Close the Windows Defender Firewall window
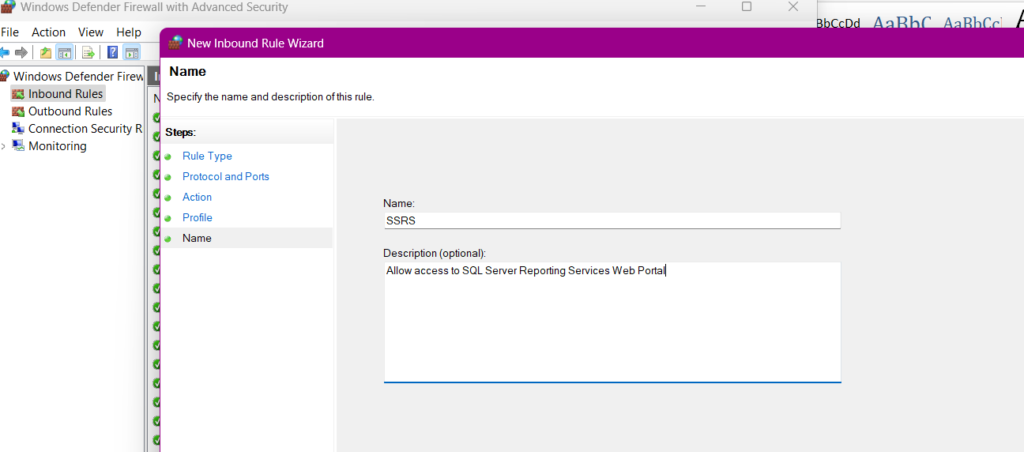1024x452 pixels. (x=793, y=7)
